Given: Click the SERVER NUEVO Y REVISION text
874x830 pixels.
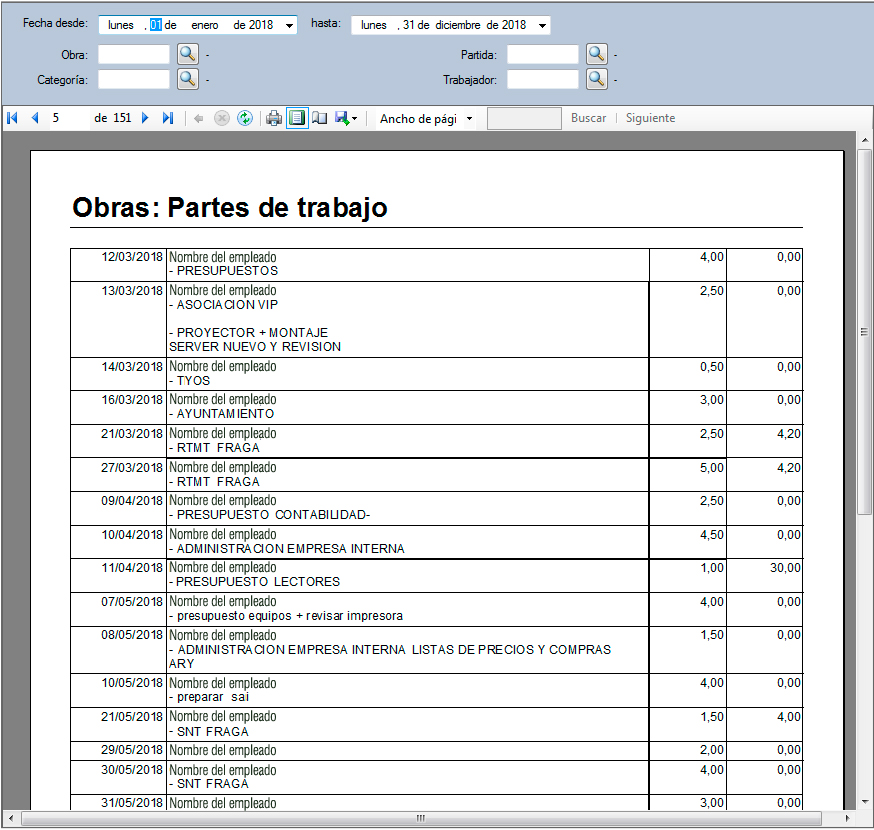Looking at the screenshot, I should (x=255, y=347).
